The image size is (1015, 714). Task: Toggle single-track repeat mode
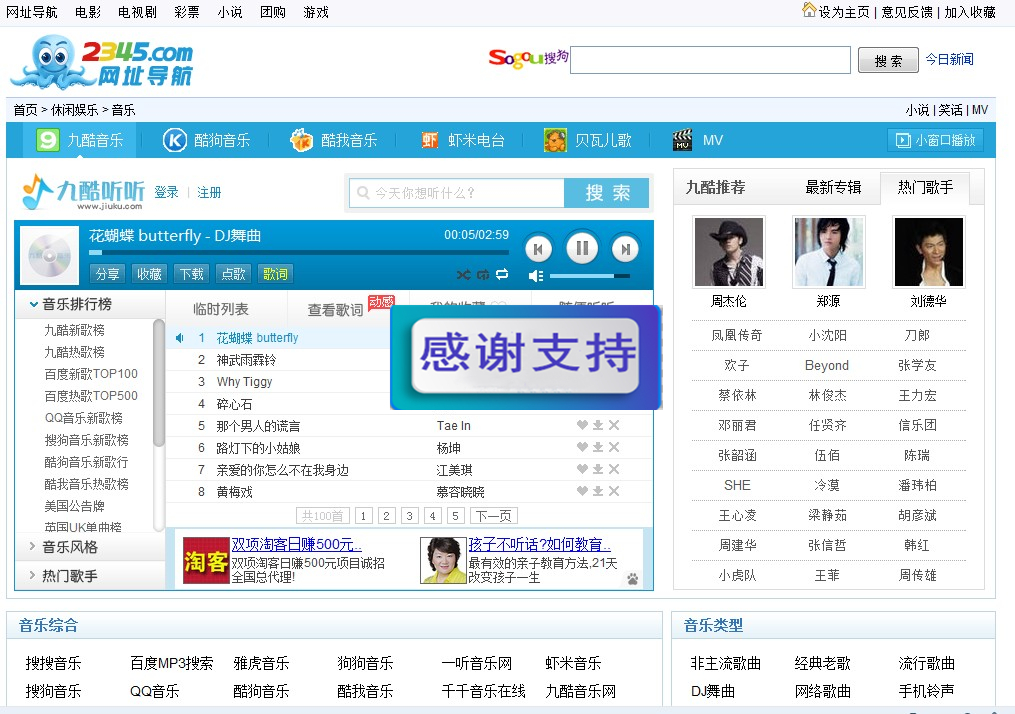483,274
